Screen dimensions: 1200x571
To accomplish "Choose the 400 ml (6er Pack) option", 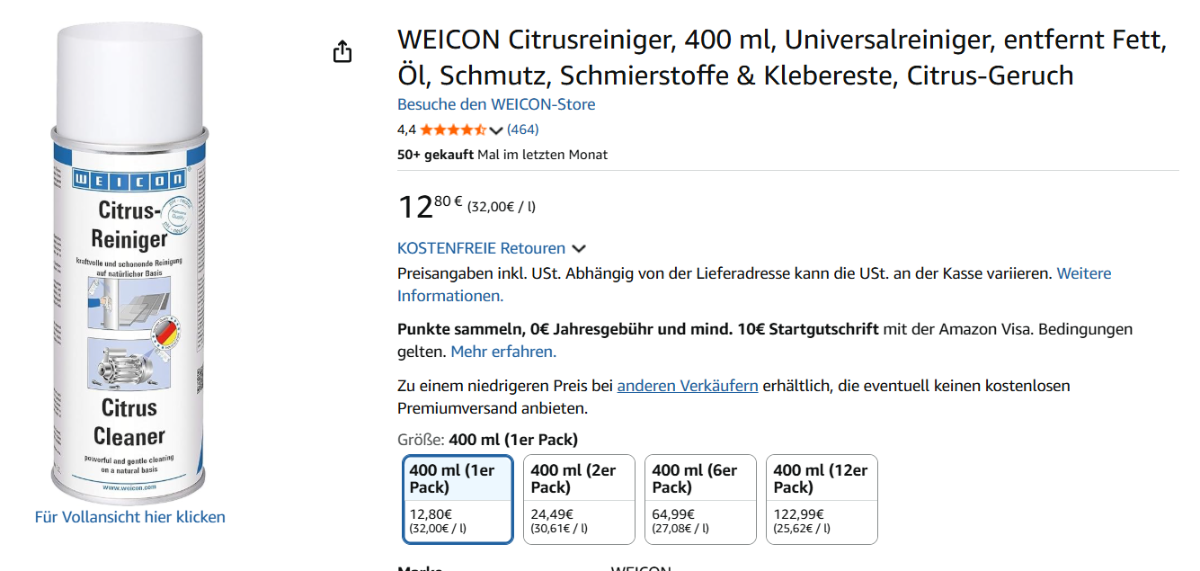I will 700,499.
